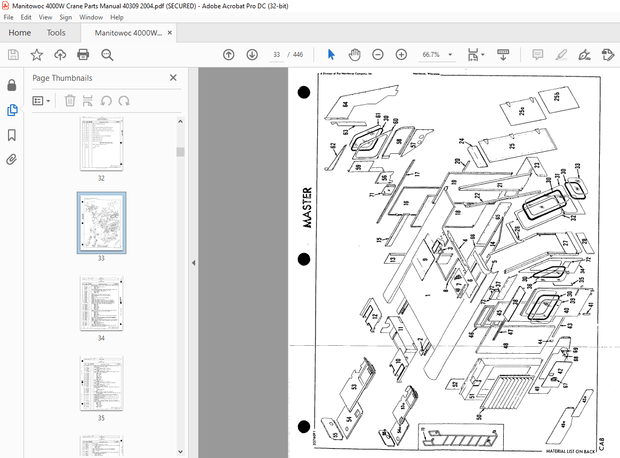620x458 pixels.
Task: Close the Page Thumbnails panel
Action: pyautogui.click(x=173, y=78)
